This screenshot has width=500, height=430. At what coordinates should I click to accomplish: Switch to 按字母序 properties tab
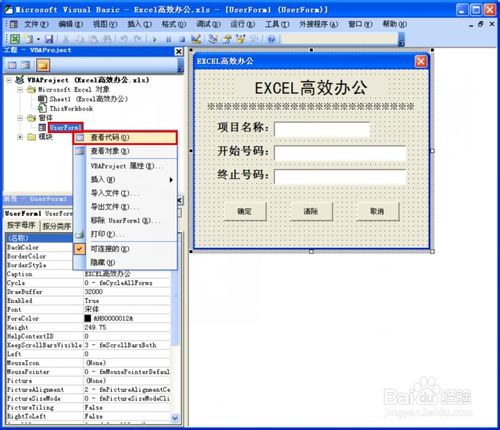[21, 225]
